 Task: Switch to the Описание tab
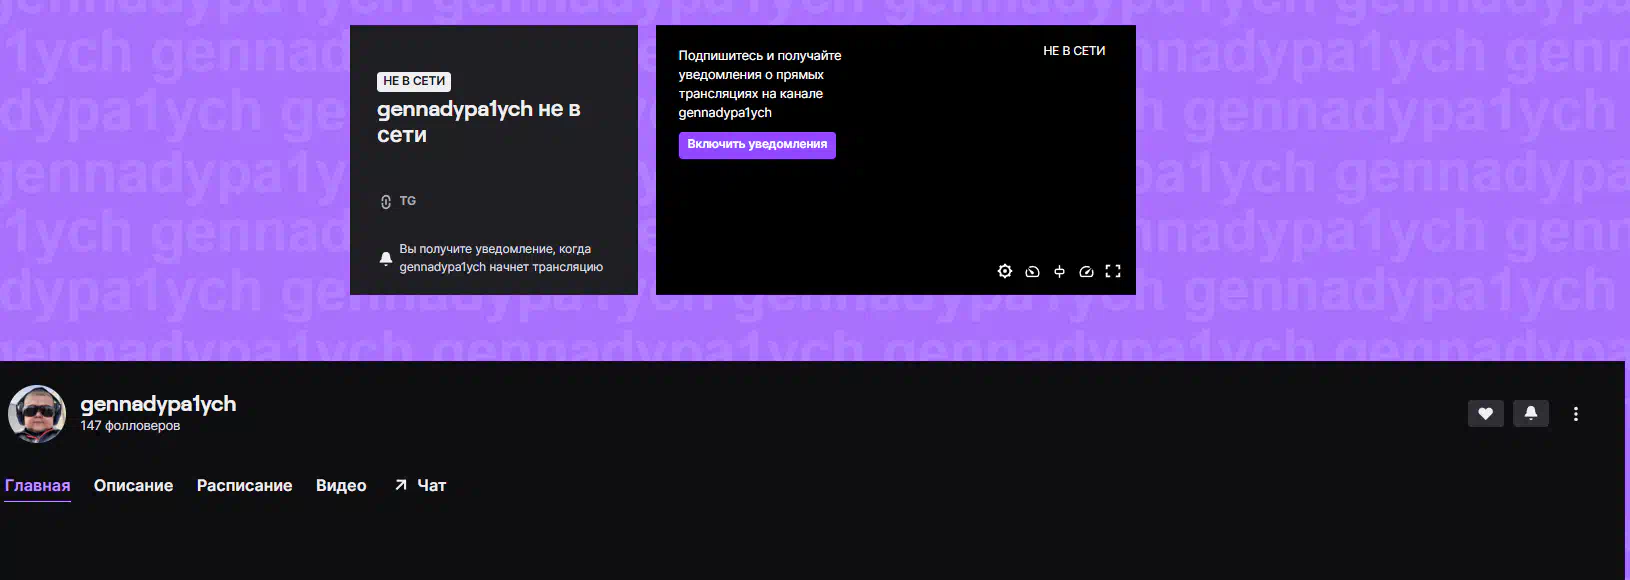coord(133,486)
